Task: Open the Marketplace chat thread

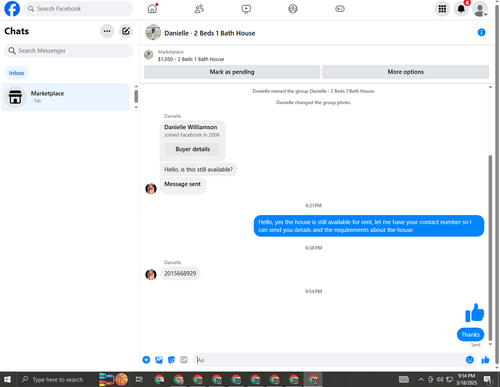Action: tap(66, 97)
